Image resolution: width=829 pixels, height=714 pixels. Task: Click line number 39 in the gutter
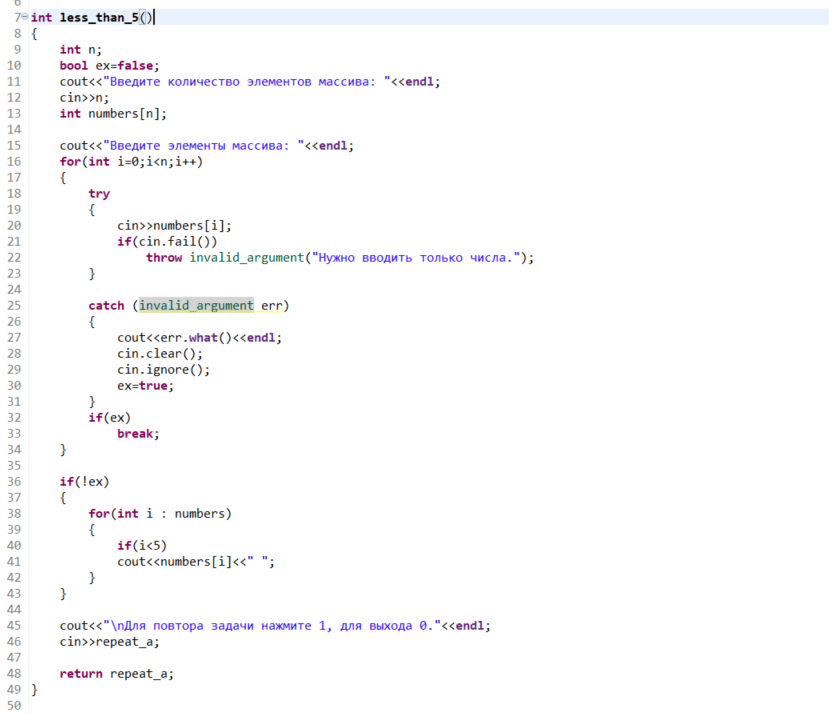[14, 529]
